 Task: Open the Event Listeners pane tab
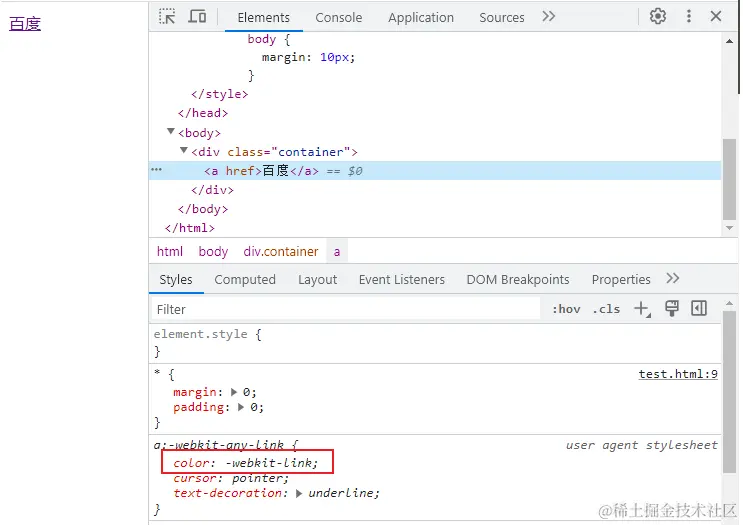(x=402, y=280)
